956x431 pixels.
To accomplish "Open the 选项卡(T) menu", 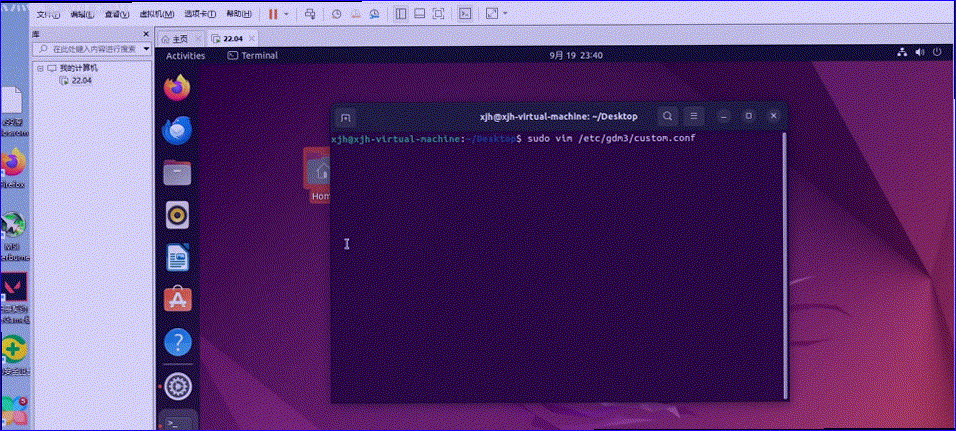I will pyautogui.click(x=200, y=14).
